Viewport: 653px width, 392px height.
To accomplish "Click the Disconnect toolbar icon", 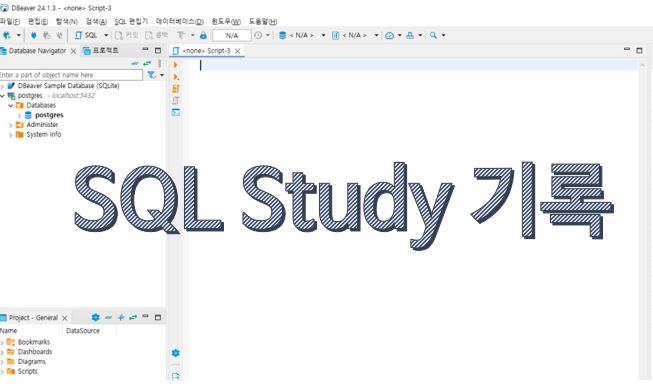I will click(60, 35).
